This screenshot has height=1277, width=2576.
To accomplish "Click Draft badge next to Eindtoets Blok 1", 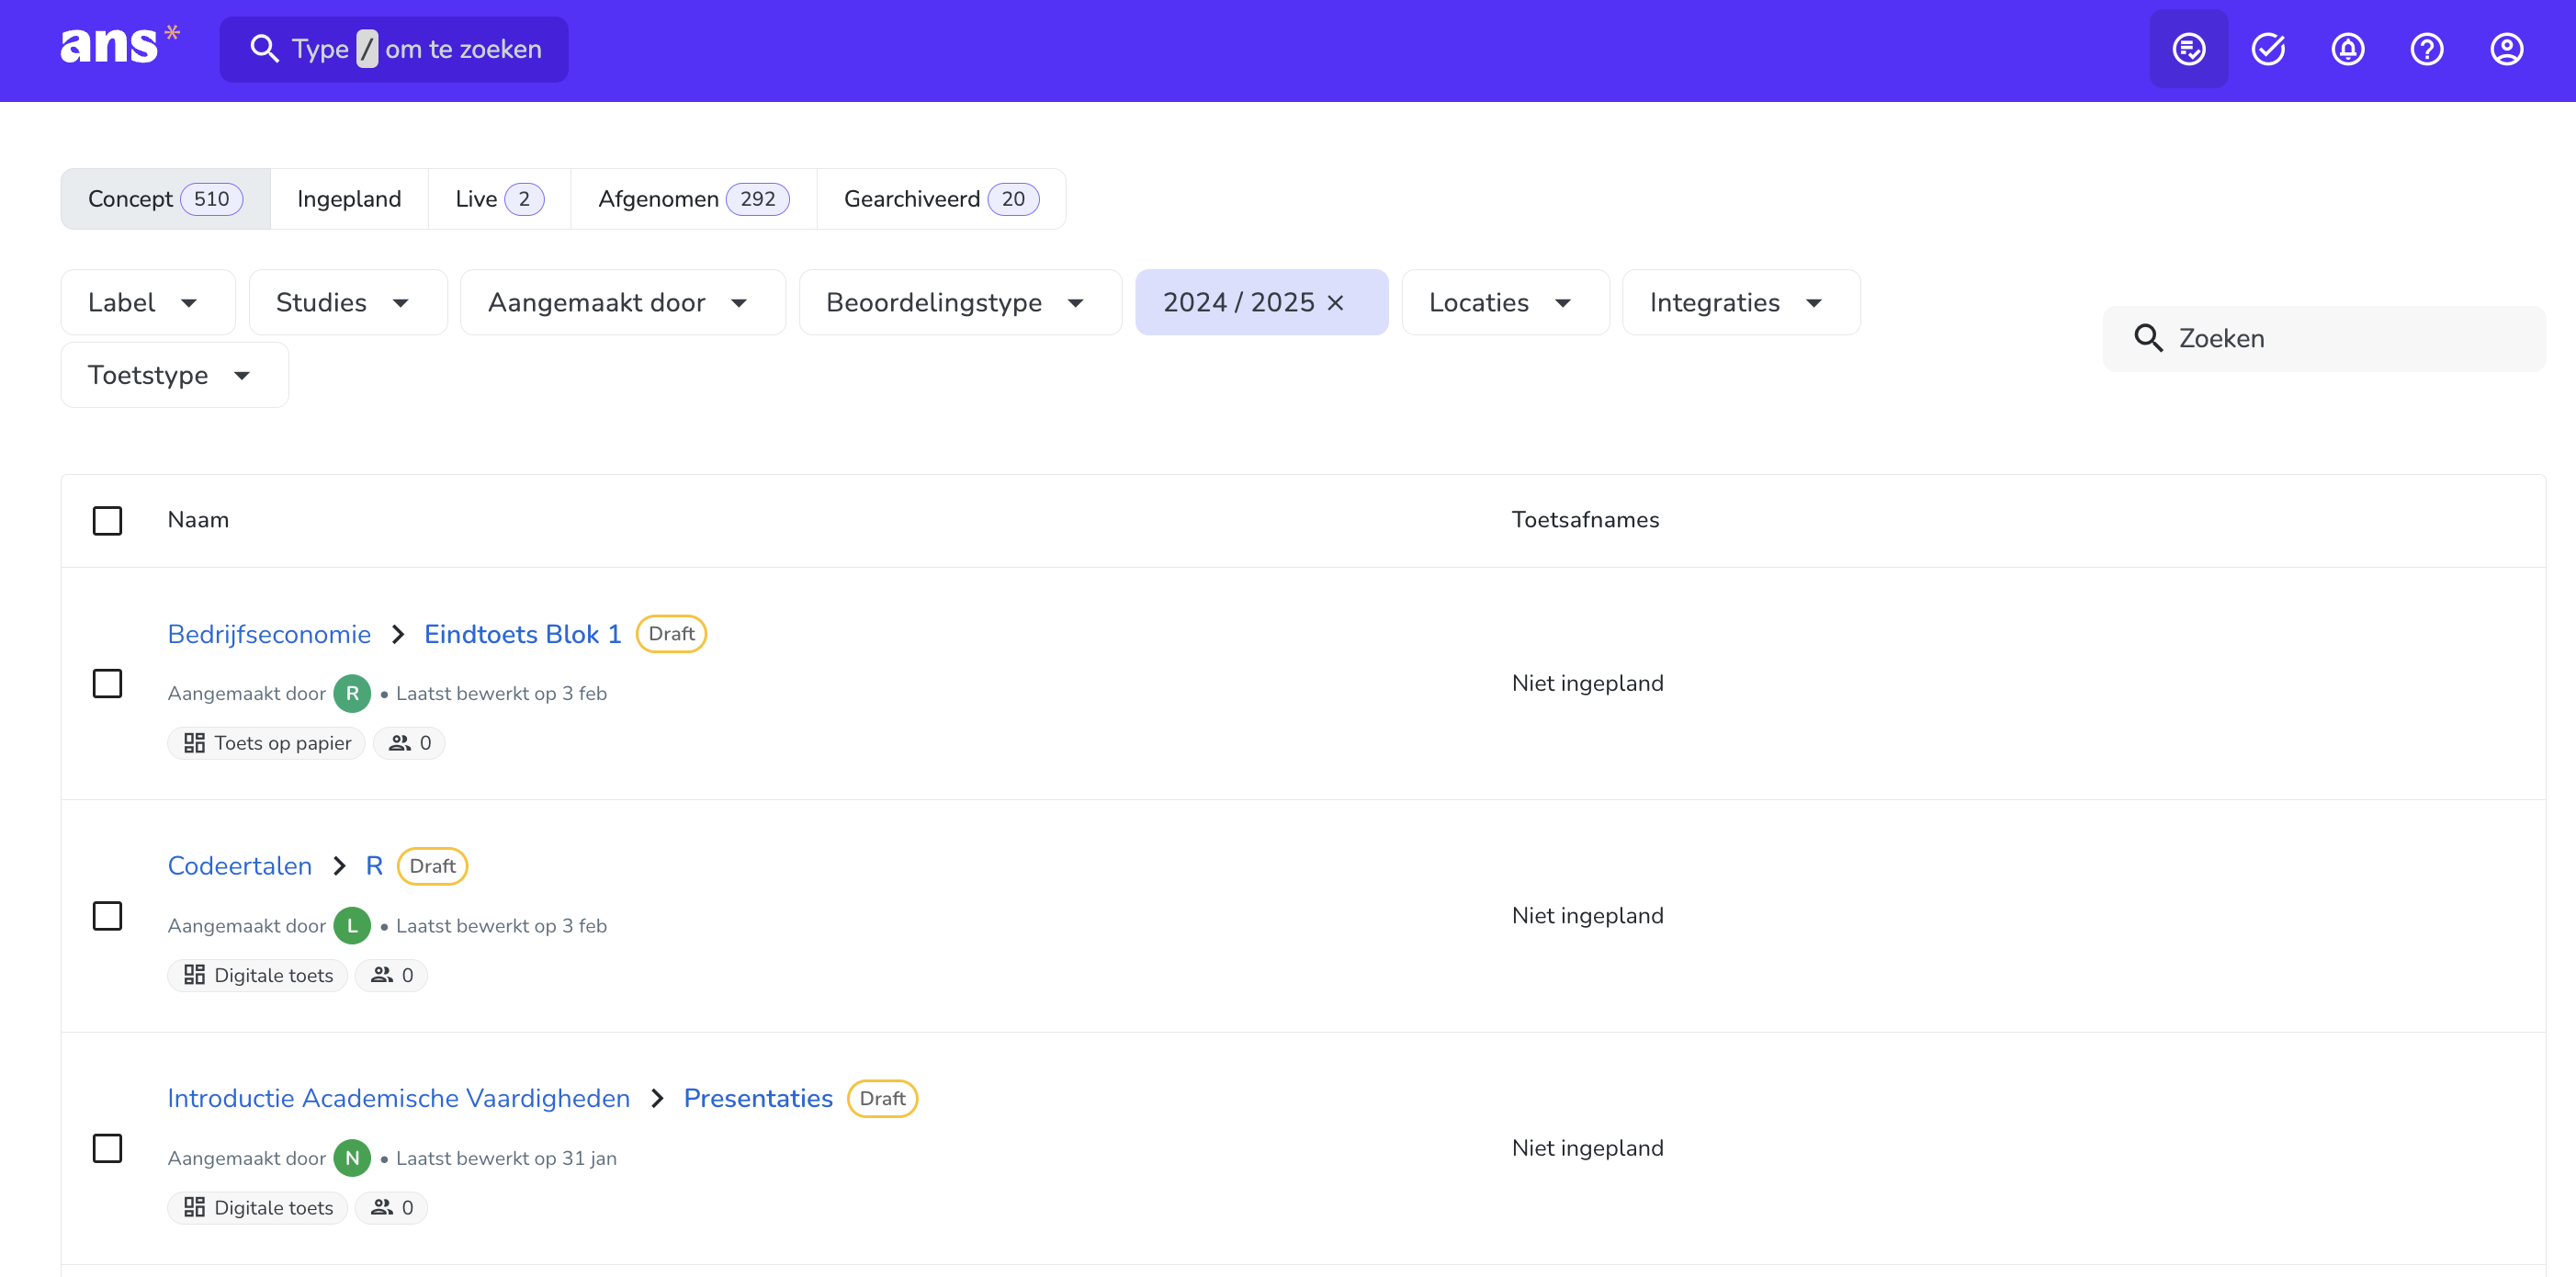I will pos(671,634).
